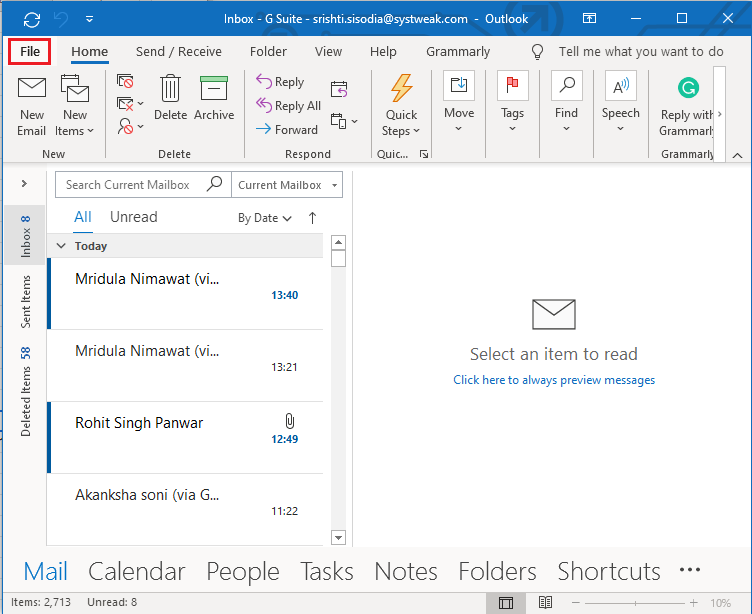The height and width of the screenshot is (614, 752).
Task: Open the Current Mailbox scope dropdown
Action: 287,185
